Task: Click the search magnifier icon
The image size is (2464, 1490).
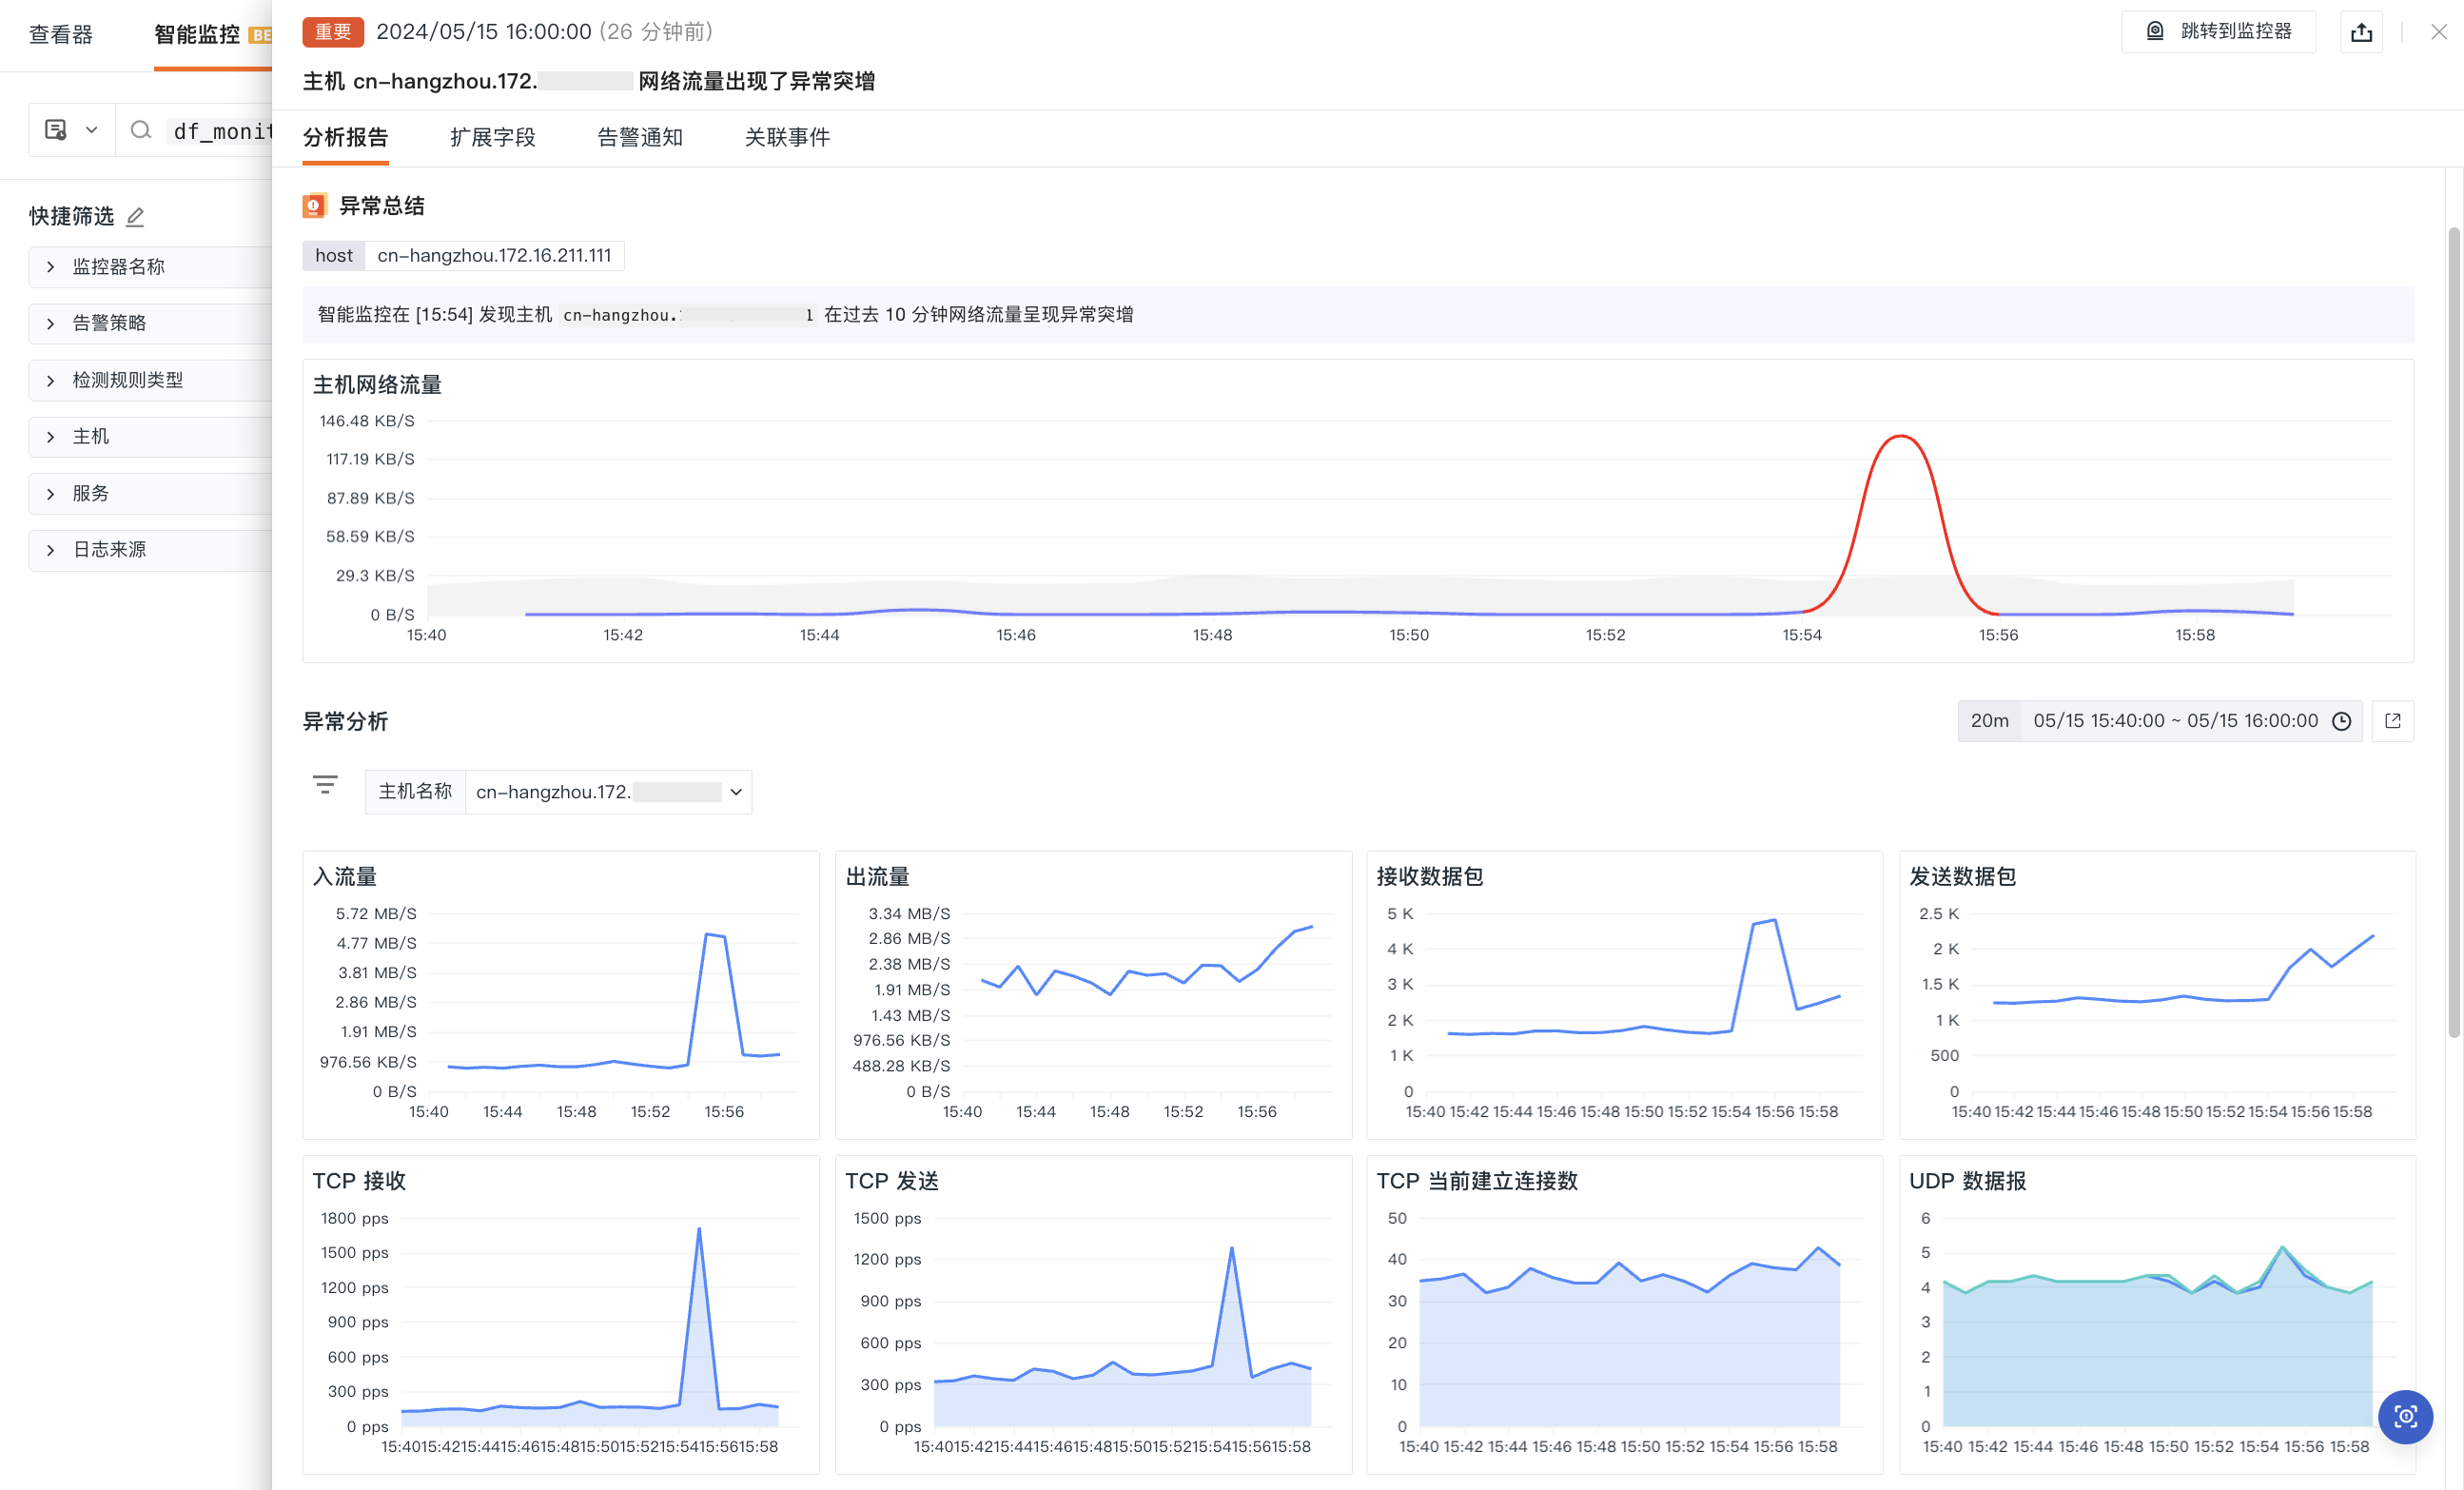Action: (x=141, y=130)
